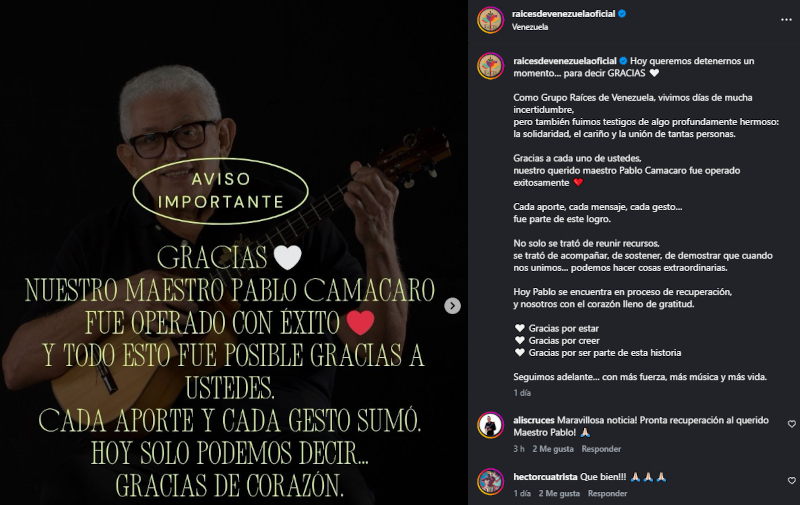
Task: Reply to aliscruces comment via Responder
Action: pos(601,449)
